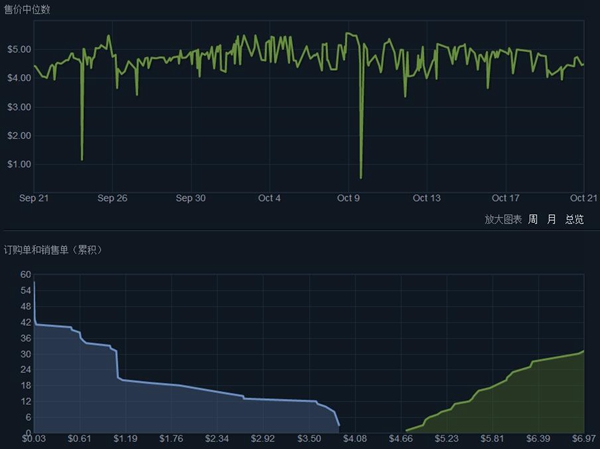The width and height of the screenshot is (600, 449).
Task: Click the green sell-orders curve end at $6.97
Action: (x=583, y=351)
